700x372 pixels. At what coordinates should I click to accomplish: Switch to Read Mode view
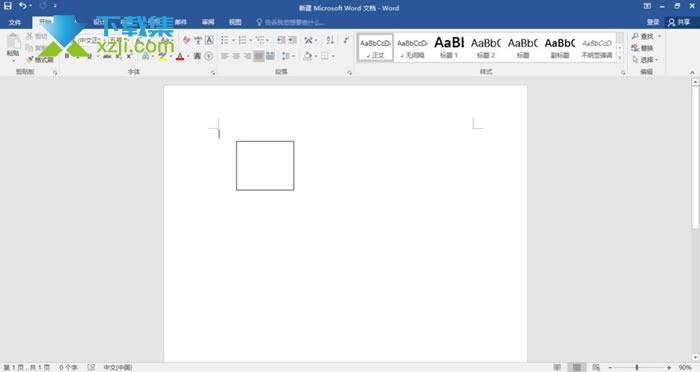click(557, 367)
